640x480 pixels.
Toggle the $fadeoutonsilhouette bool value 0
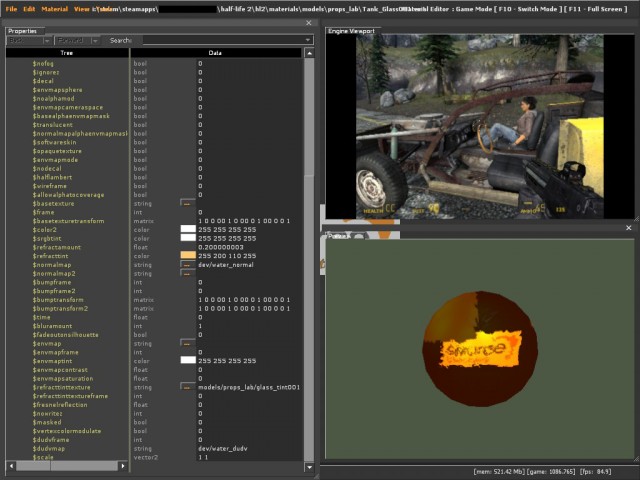pyautogui.click(x=200, y=335)
